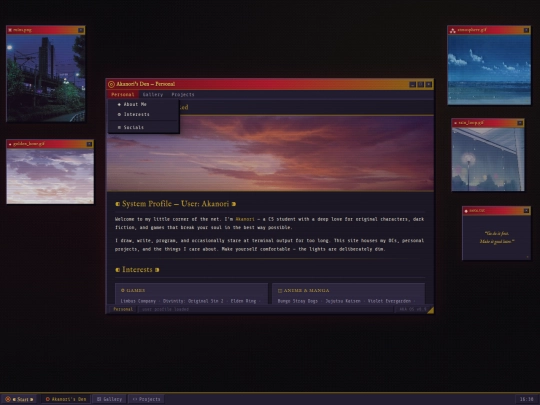The width and height of the screenshot is (540, 405).
Task: Choose Socials from the Personal dropdown
Action: click(x=144, y=127)
